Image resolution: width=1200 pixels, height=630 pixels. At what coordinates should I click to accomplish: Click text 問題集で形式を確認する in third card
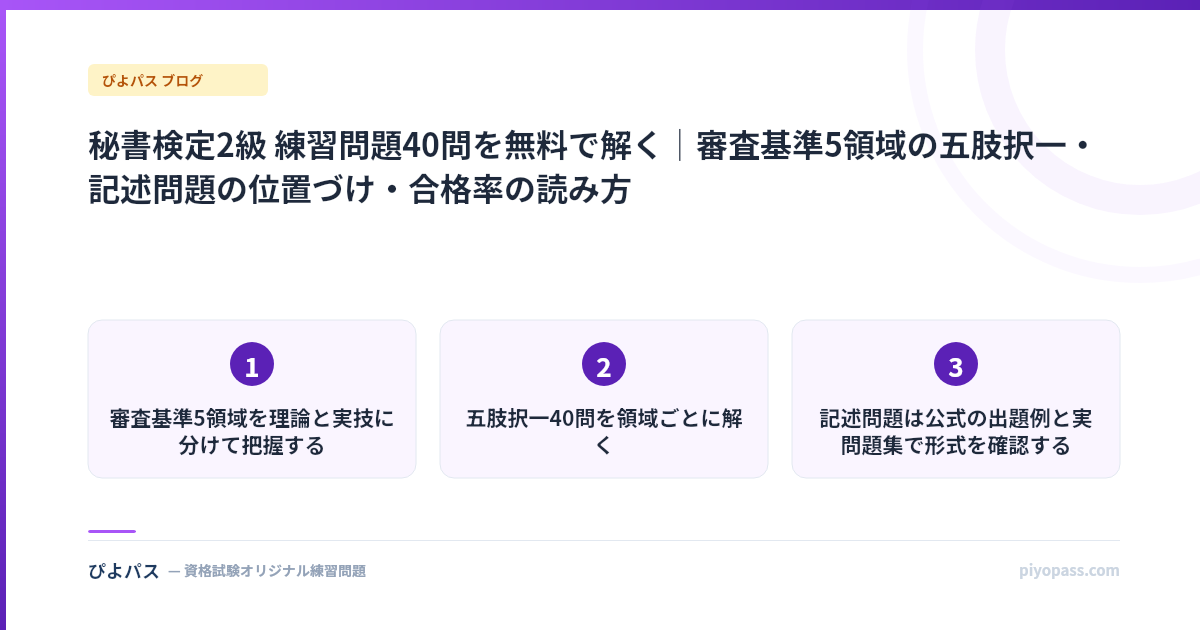tap(956, 445)
